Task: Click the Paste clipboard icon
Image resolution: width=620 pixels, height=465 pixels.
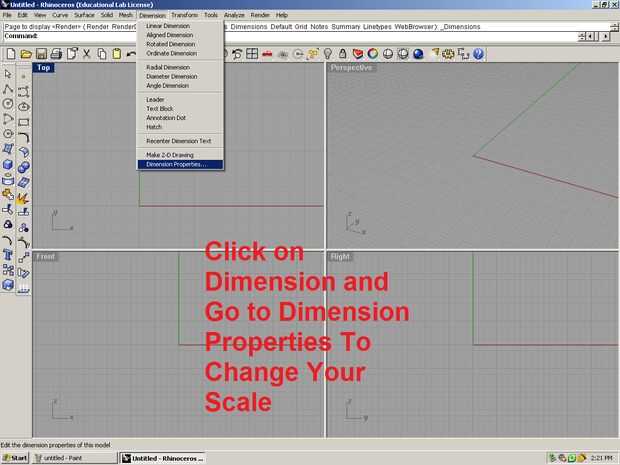Action: [117, 54]
